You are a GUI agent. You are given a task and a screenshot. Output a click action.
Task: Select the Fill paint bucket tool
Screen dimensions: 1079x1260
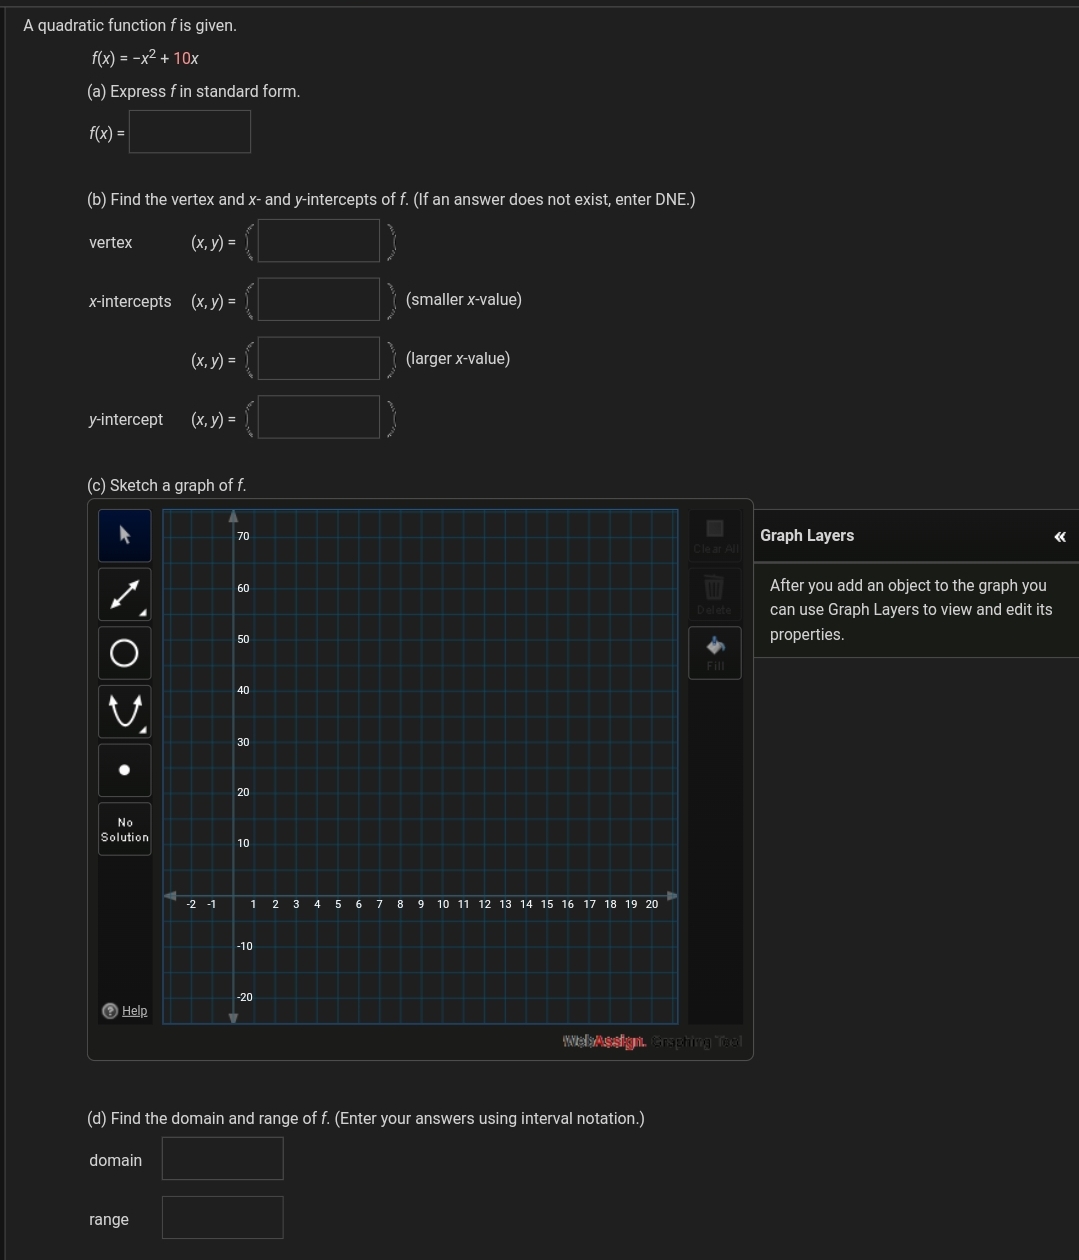(x=715, y=653)
